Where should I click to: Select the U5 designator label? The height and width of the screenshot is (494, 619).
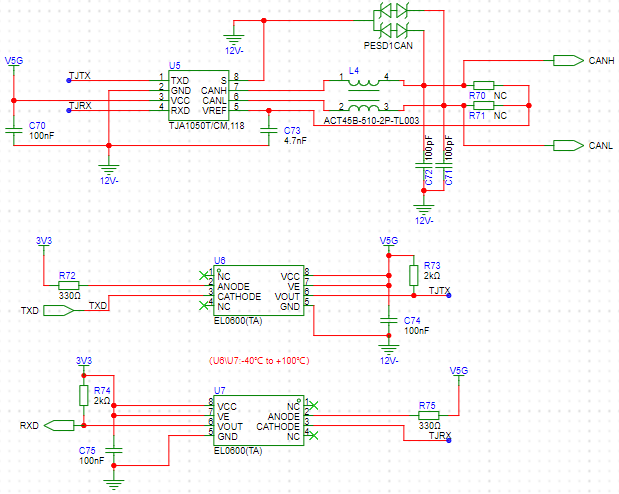click(x=174, y=66)
